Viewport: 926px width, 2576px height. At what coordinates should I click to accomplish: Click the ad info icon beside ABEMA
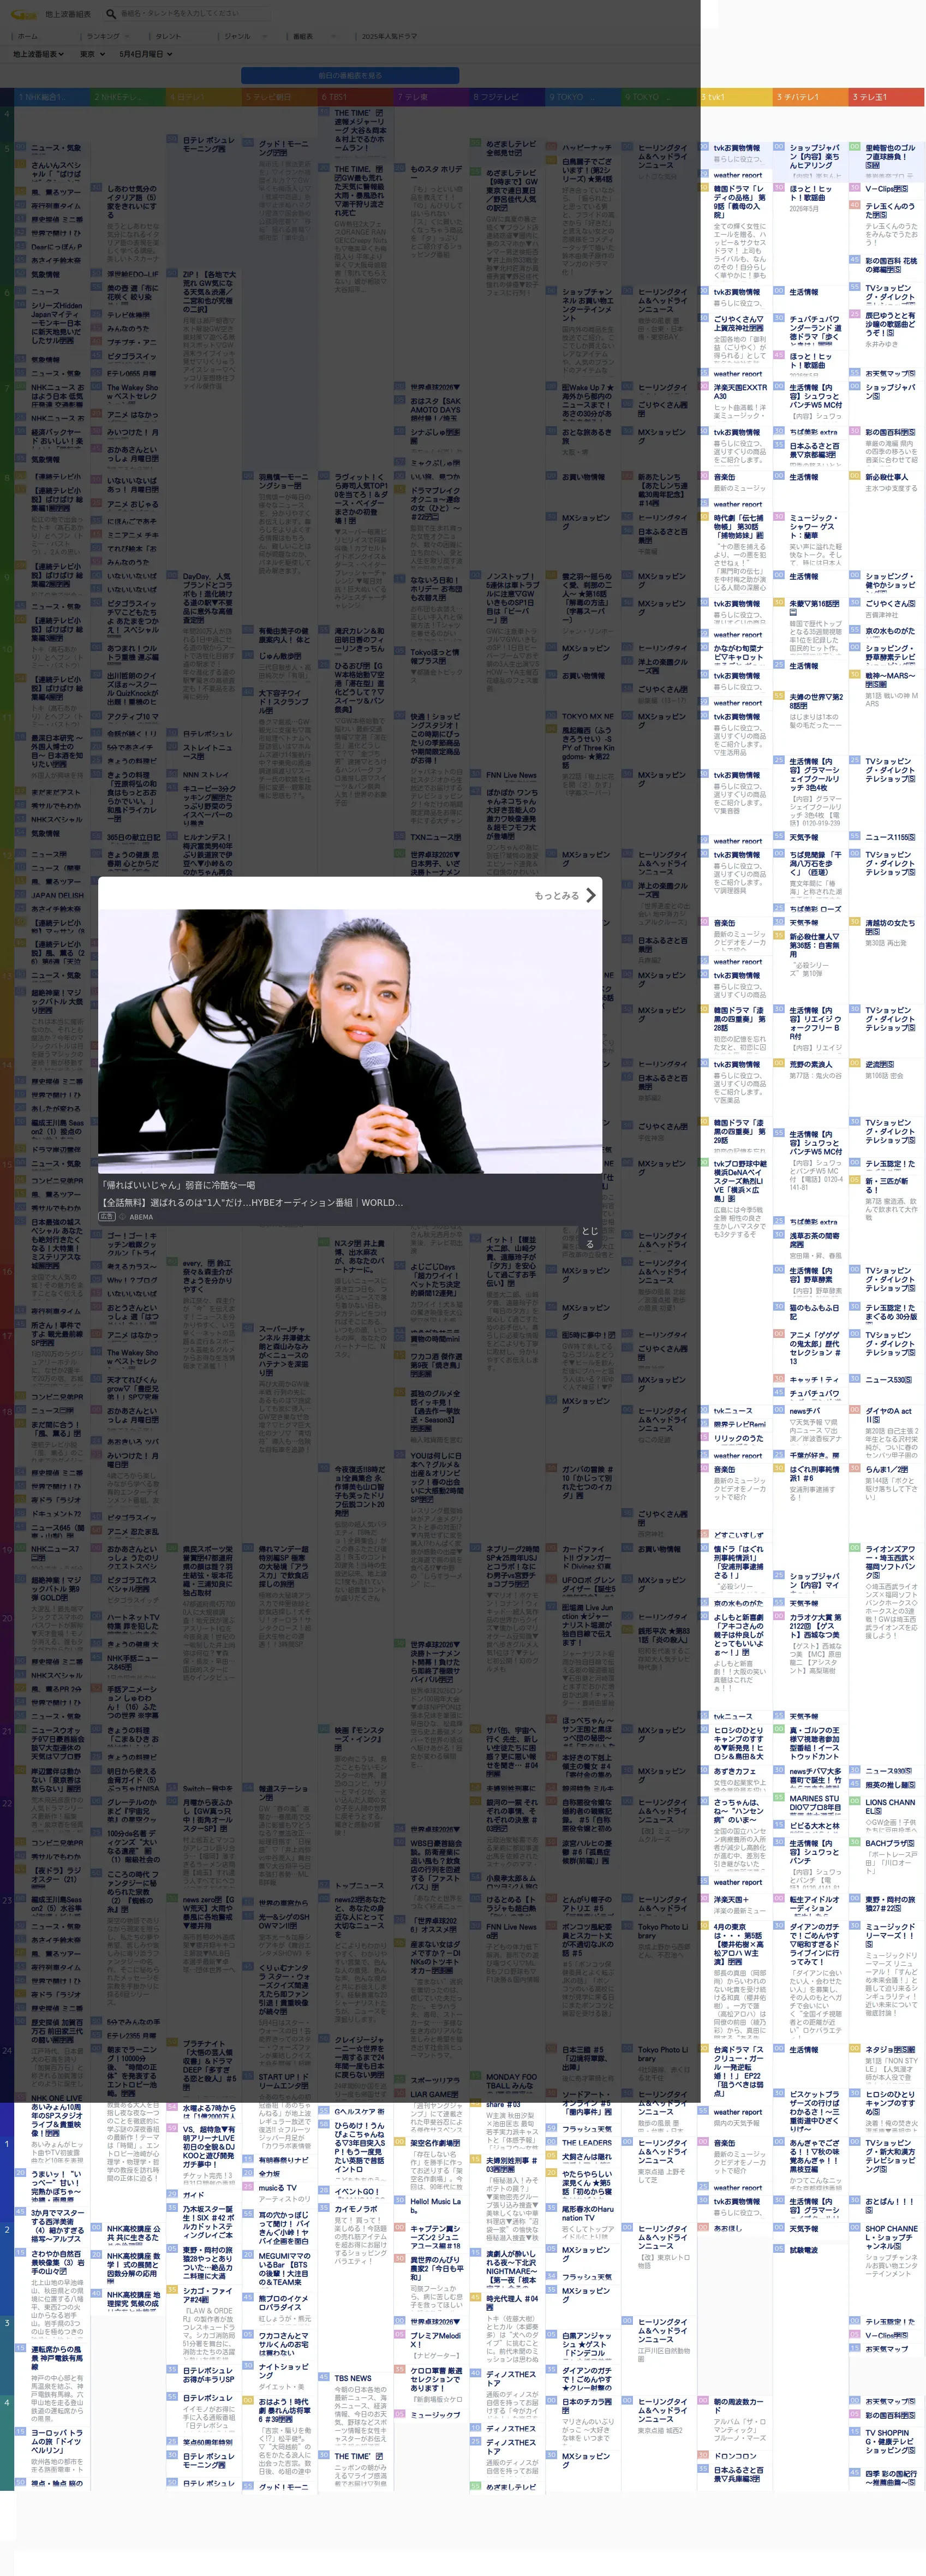(123, 1217)
